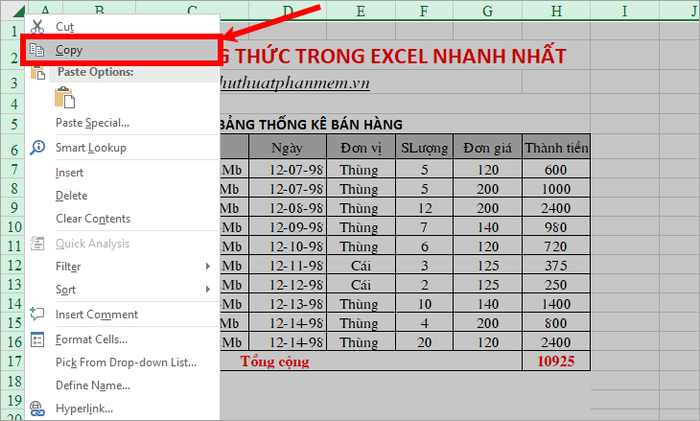Open Paste Special dialog
700x421 pixels.
click(x=122, y=123)
